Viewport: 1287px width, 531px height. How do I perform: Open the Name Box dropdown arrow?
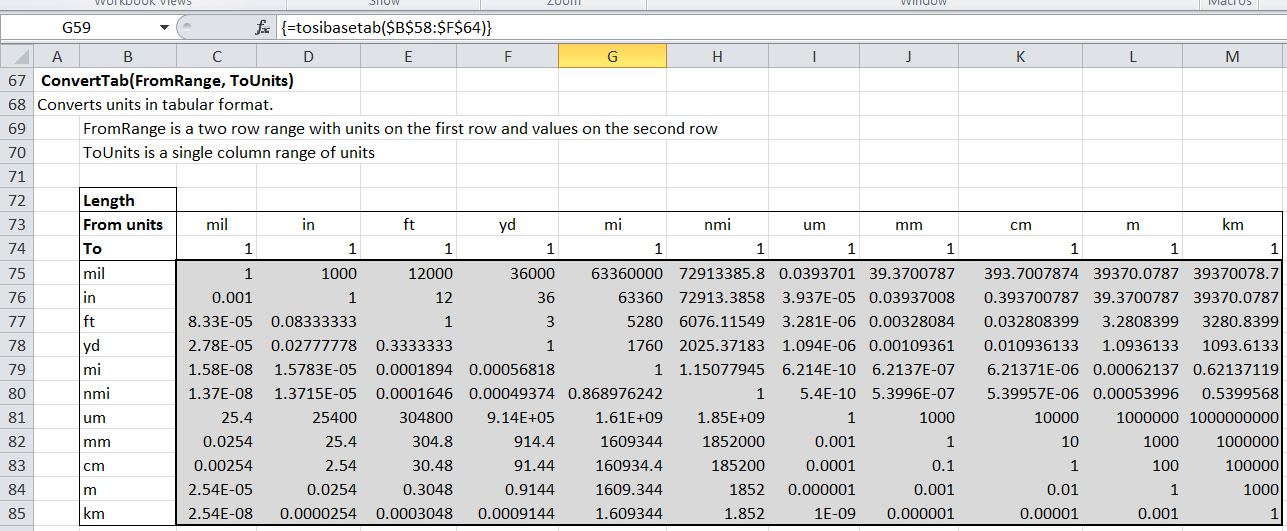point(164,28)
